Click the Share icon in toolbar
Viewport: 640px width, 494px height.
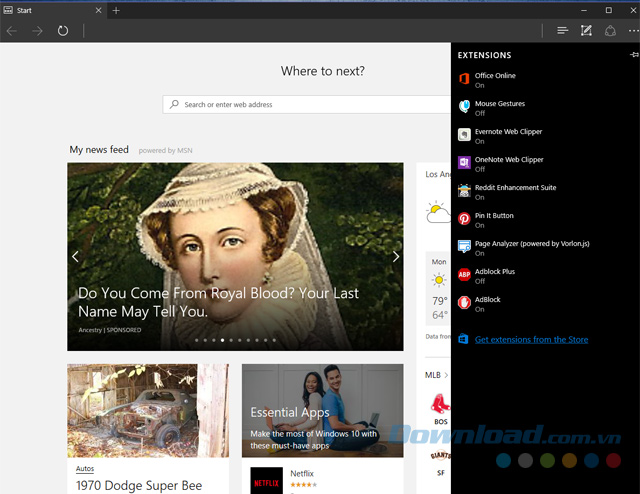(x=610, y=31)
